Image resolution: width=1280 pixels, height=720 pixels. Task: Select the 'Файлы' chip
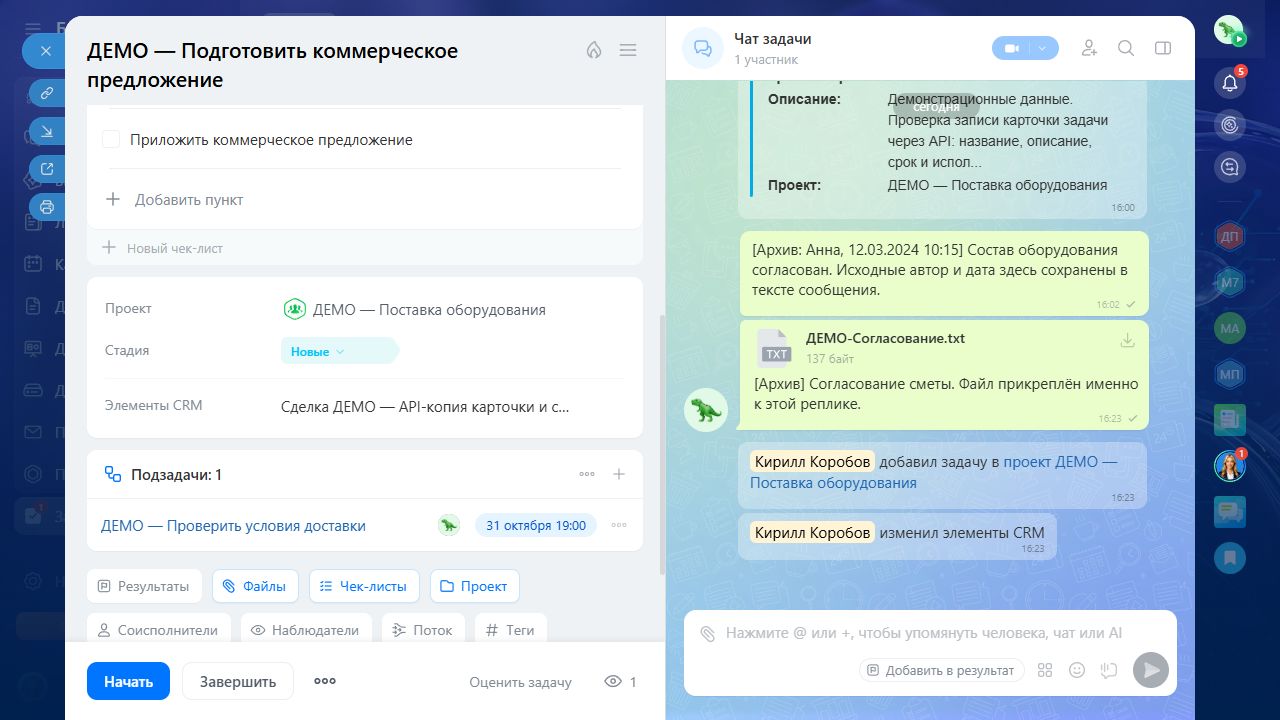click(255, 586)
